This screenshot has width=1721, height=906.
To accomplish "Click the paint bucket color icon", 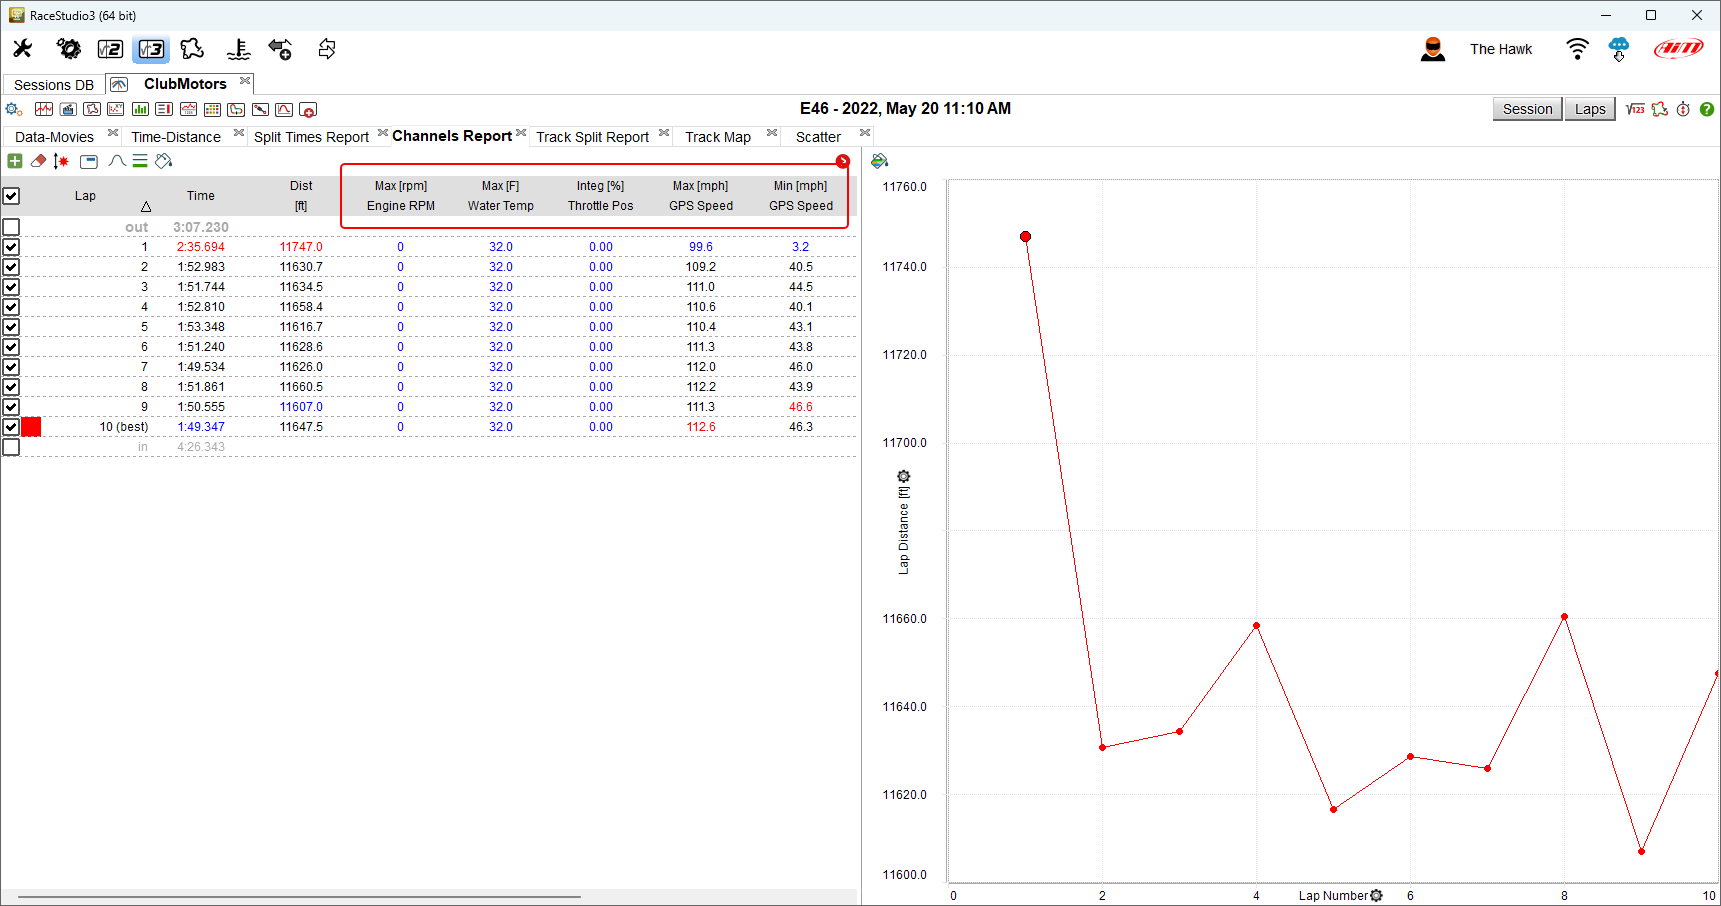I will tap(165, 161).
